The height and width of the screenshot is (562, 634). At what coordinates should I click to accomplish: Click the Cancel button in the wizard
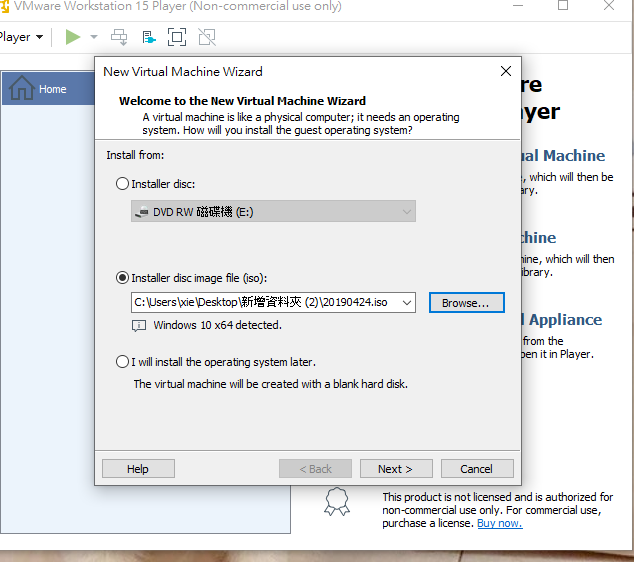coord(477,469)
